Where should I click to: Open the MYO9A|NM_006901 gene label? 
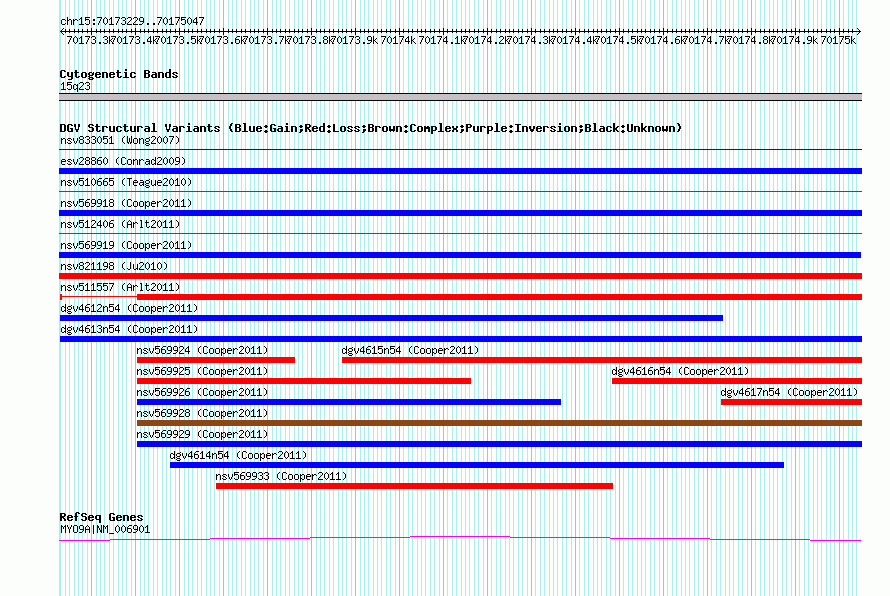[105, 529]
